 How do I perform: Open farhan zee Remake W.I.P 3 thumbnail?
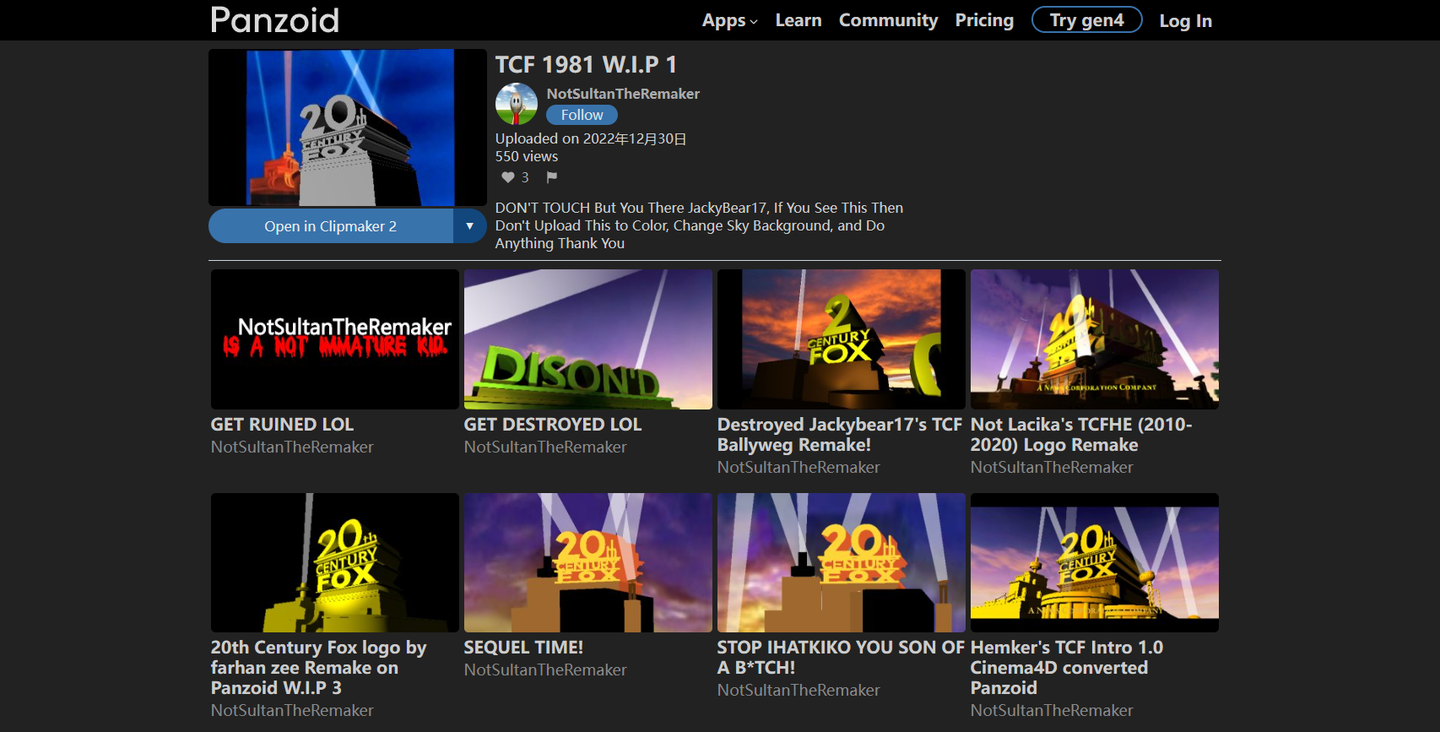pyautogui.click(x=335, y=562)
